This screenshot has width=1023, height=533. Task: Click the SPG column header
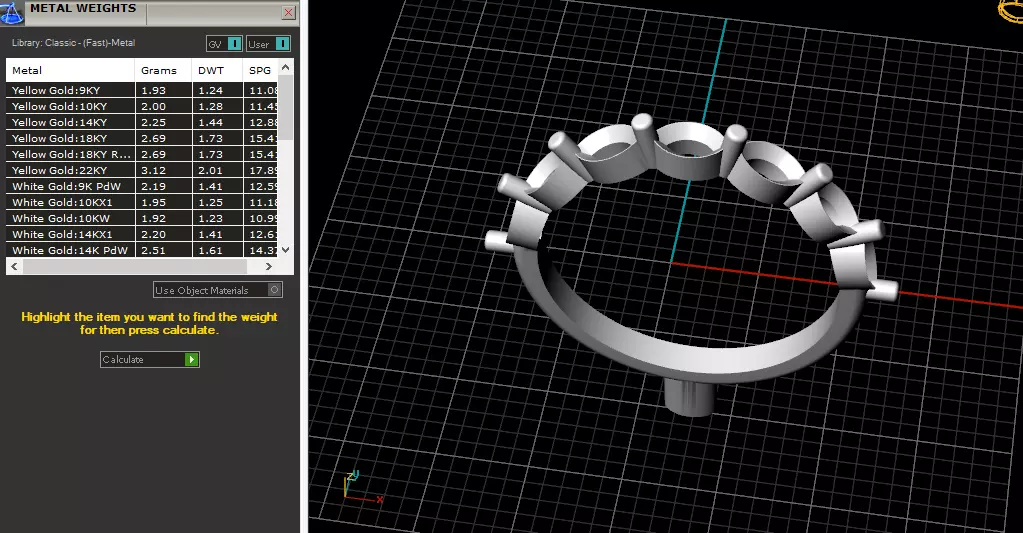tap(260, 70)
